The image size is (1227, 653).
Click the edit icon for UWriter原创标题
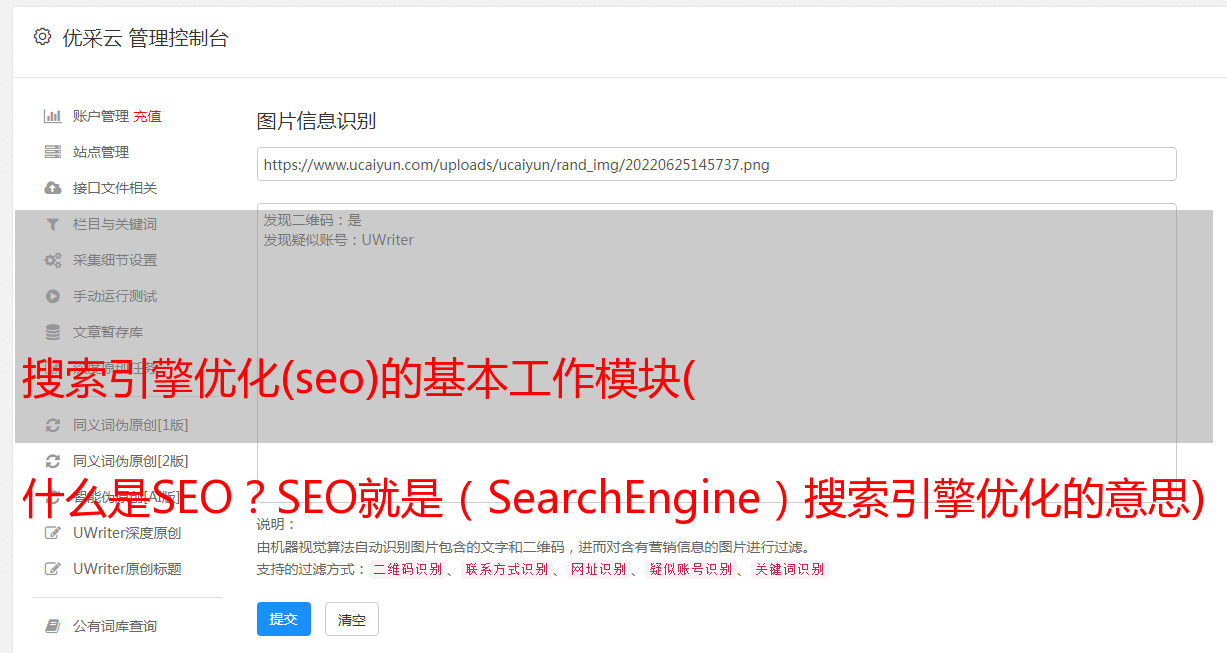pos(53,569)
